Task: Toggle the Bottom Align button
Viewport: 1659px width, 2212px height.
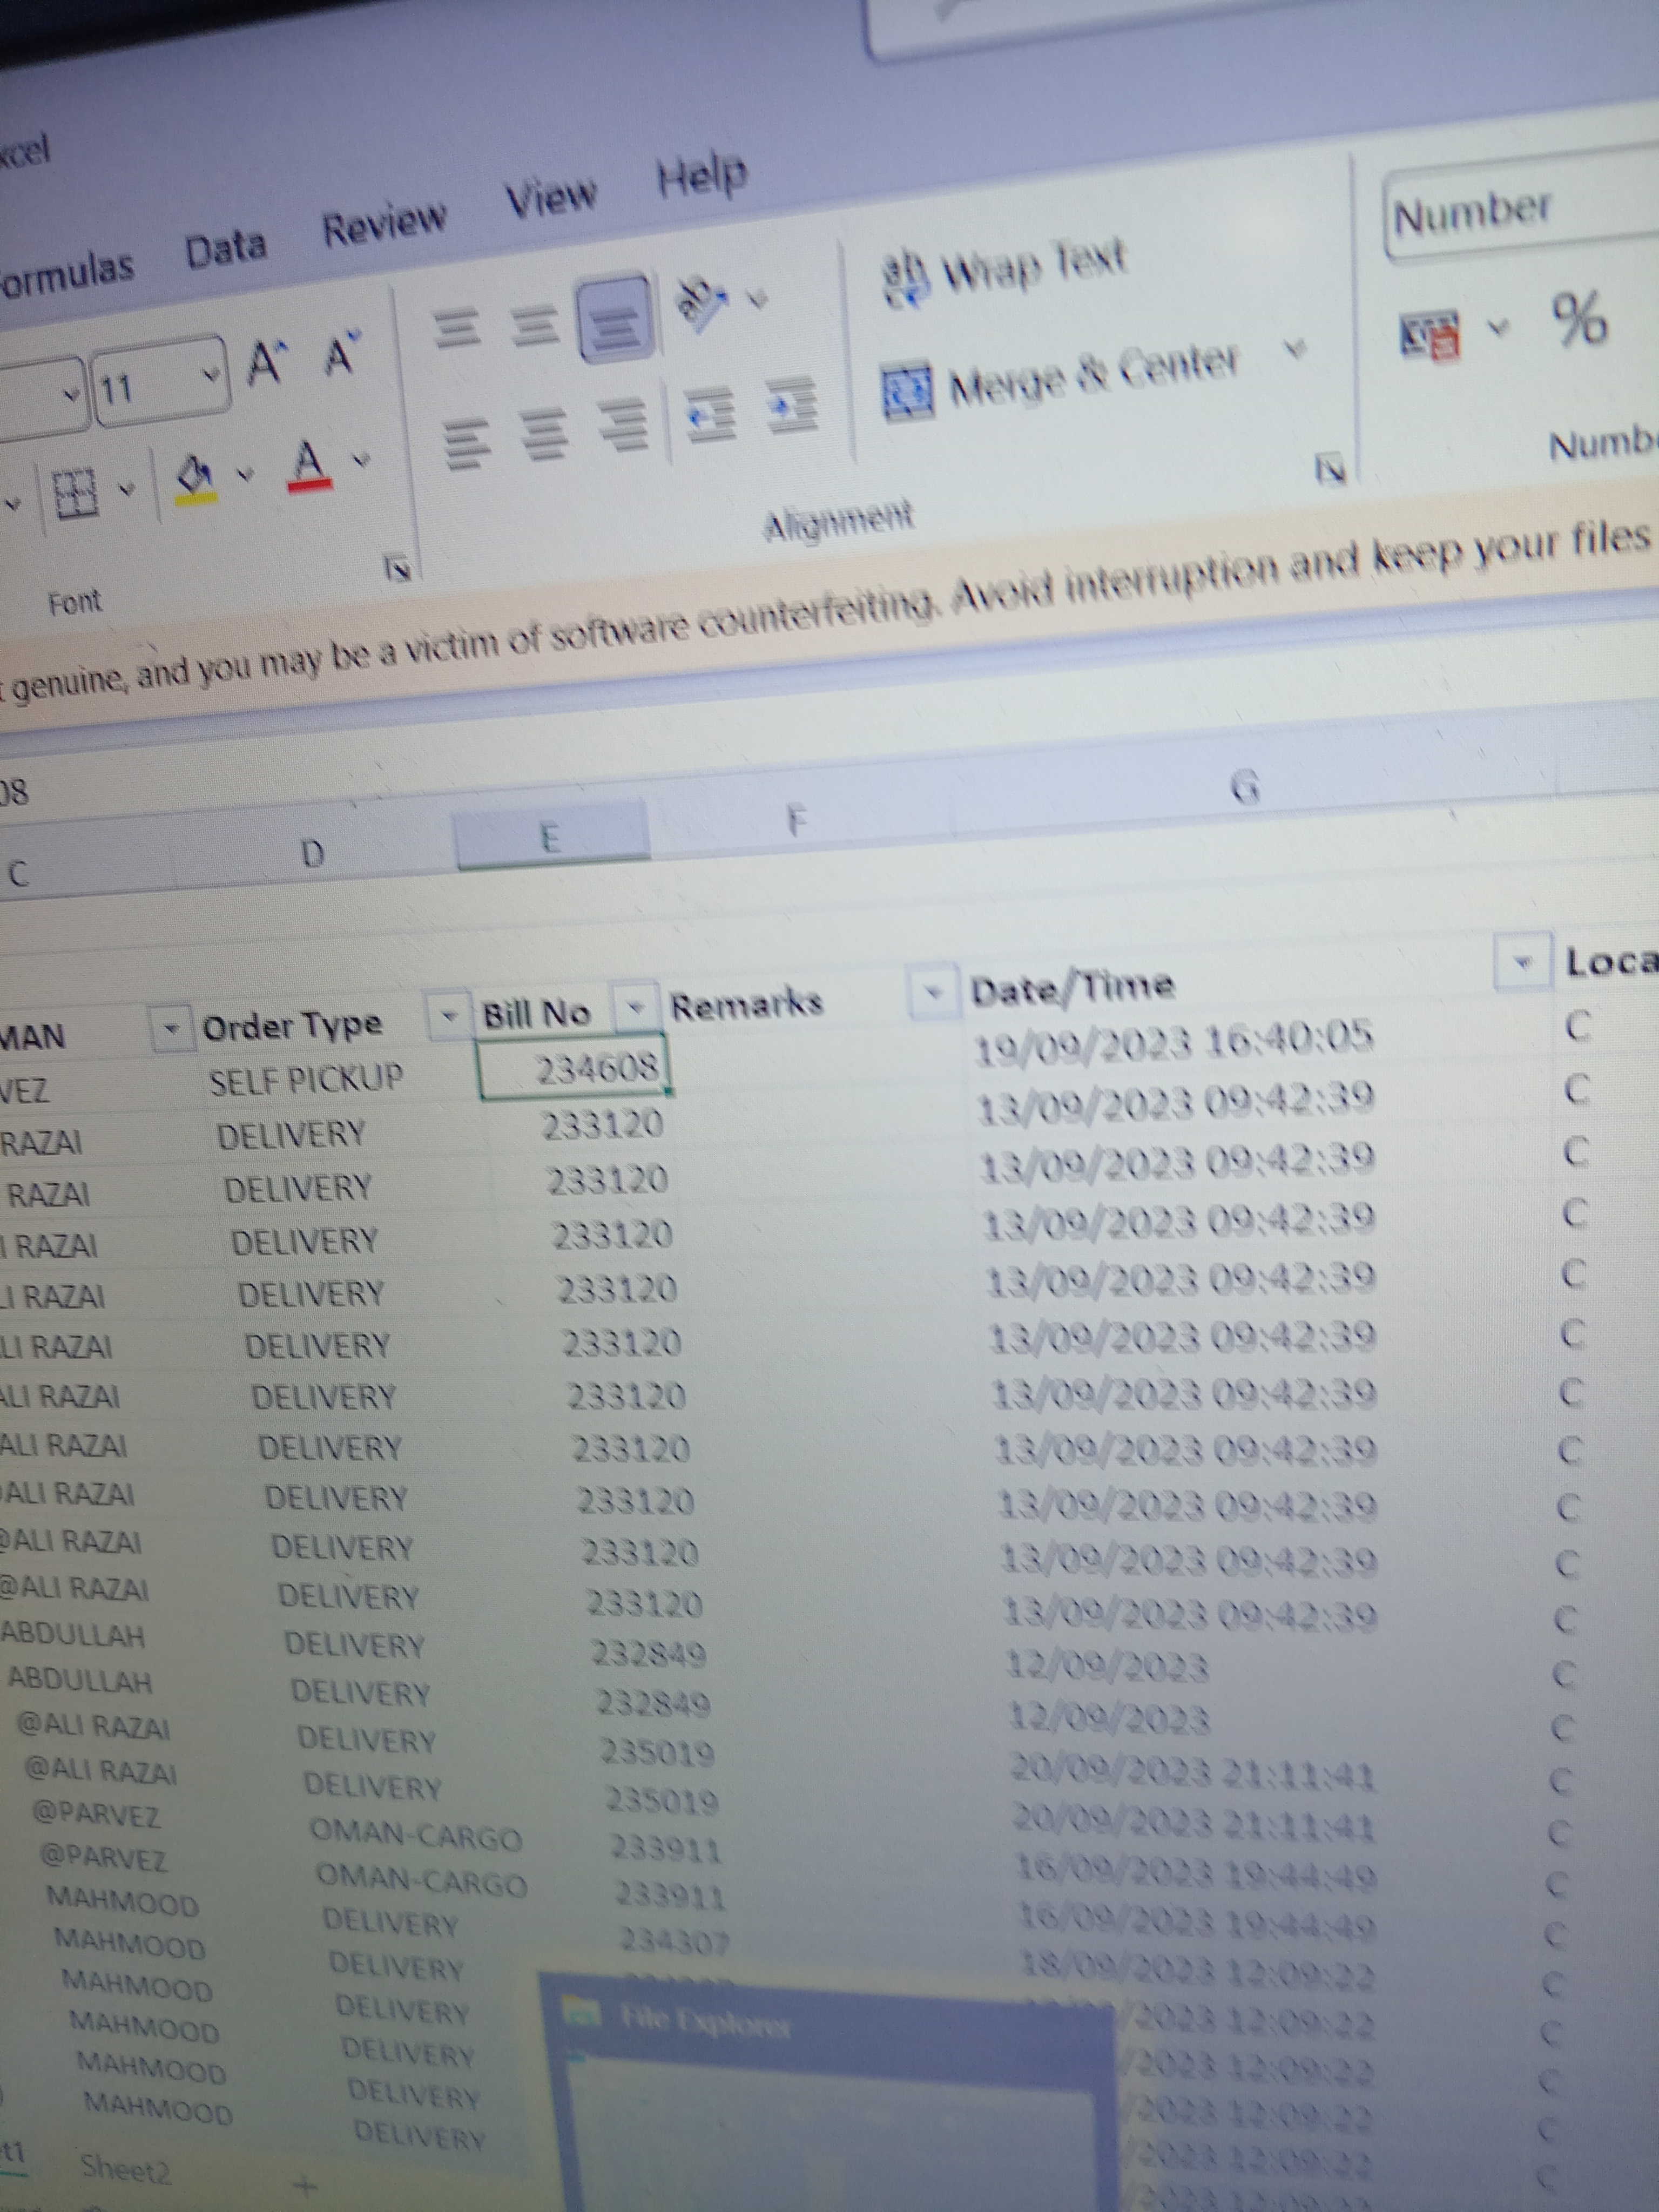Action: (x=616, y=318)
